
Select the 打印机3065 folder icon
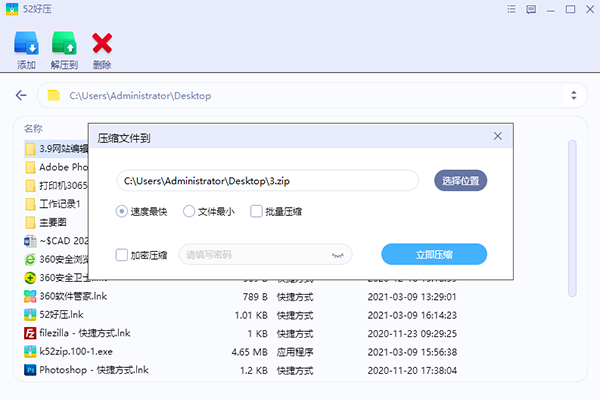coord(30,186)
